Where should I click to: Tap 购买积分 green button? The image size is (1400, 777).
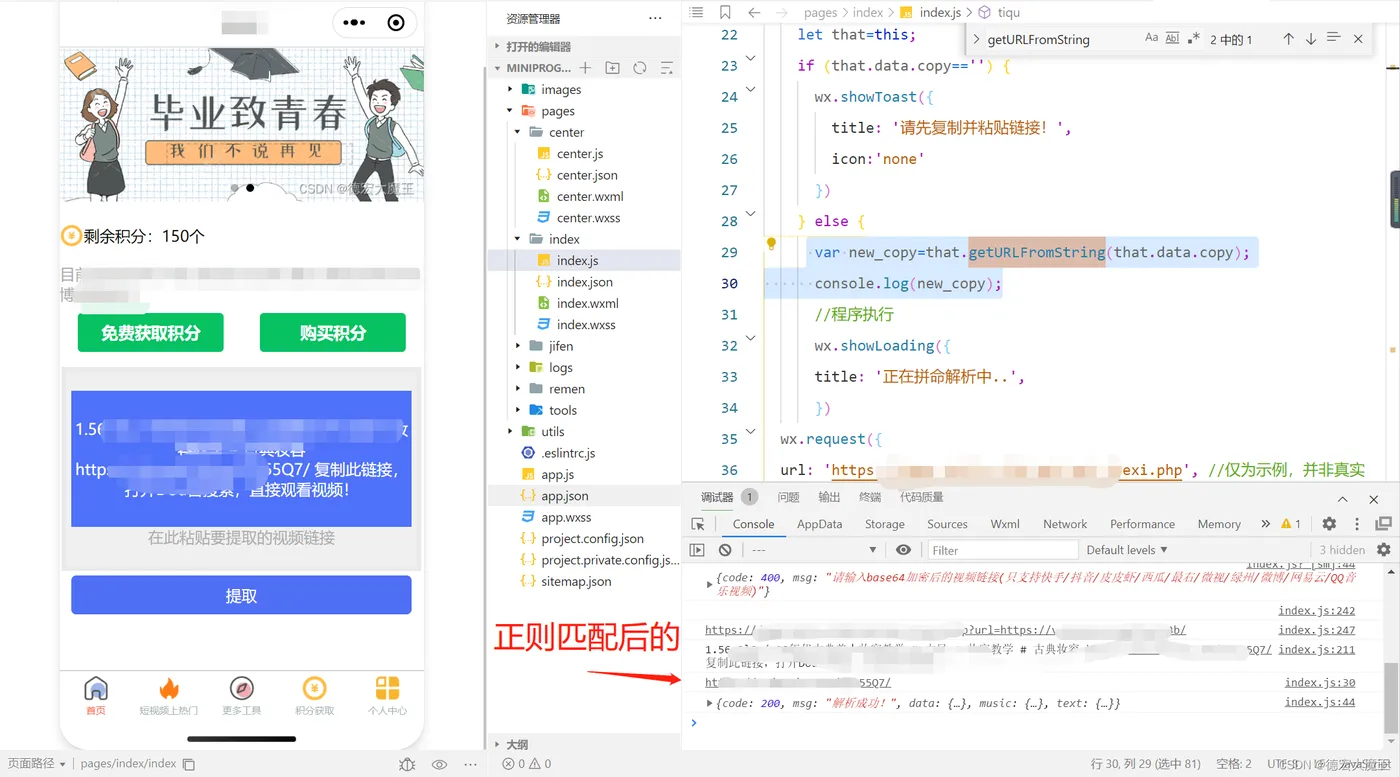pyautogui.click(x=333, y=333)
